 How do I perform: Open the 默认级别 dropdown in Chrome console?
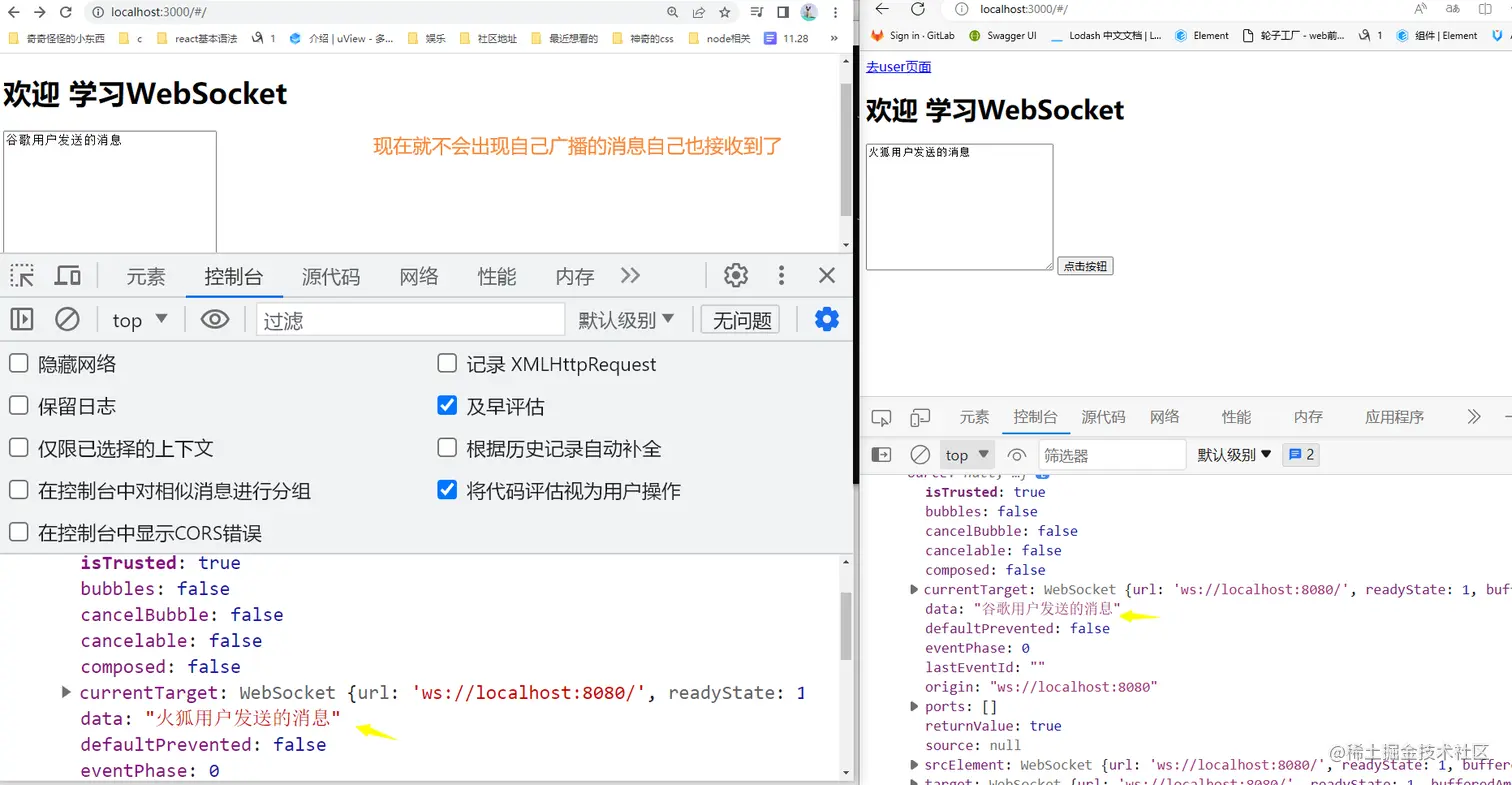pyautogui.click(x=627, y=320)
